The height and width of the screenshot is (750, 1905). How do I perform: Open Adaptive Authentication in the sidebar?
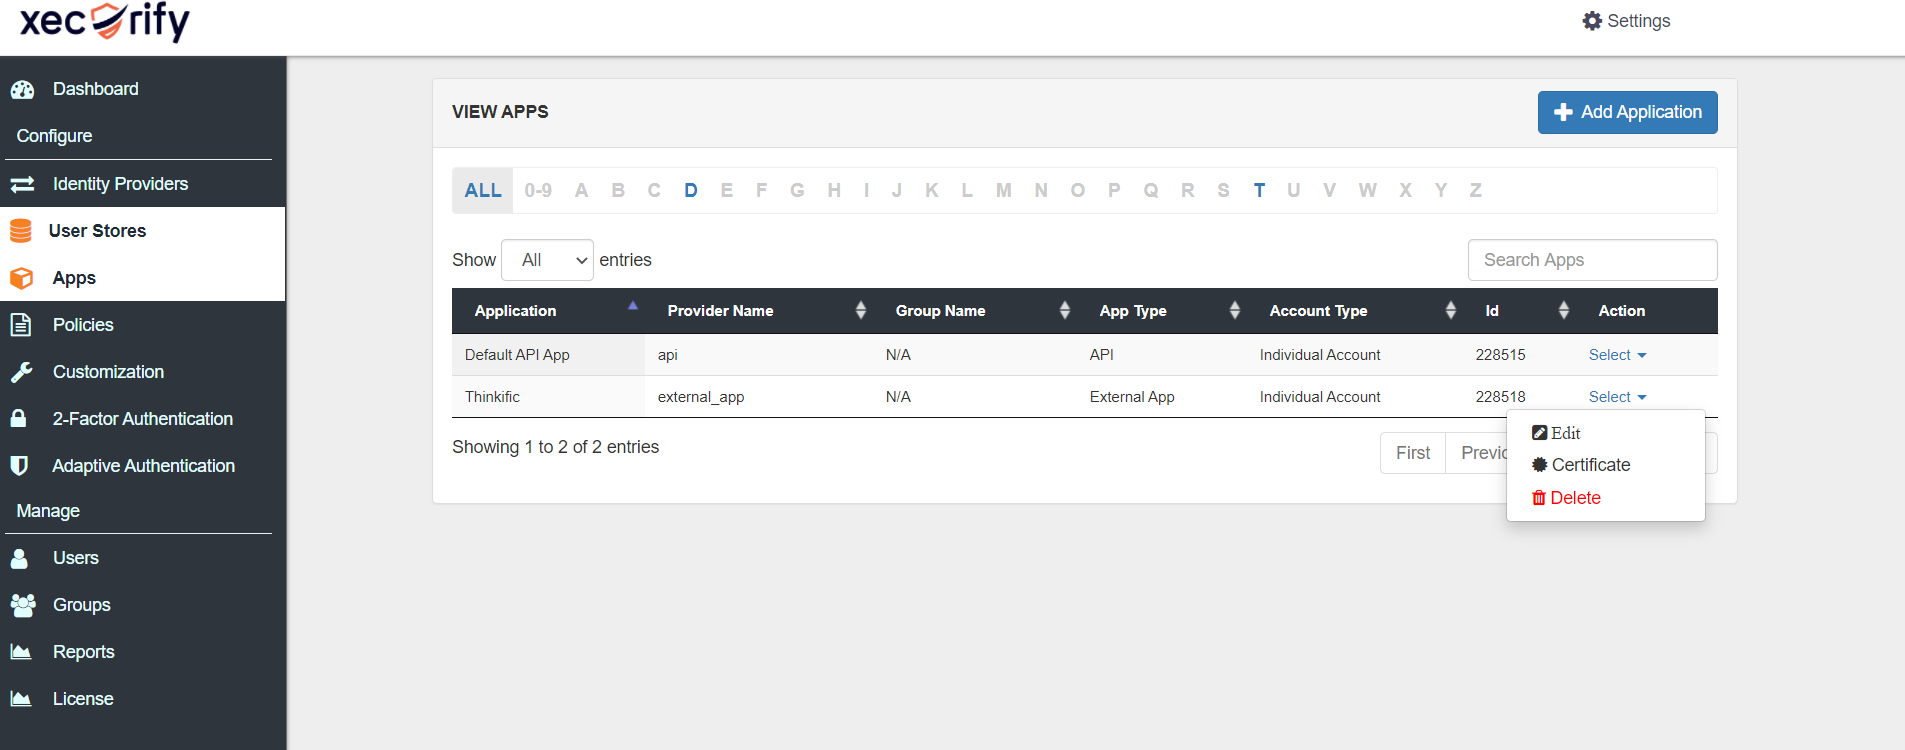click(143, 466)
